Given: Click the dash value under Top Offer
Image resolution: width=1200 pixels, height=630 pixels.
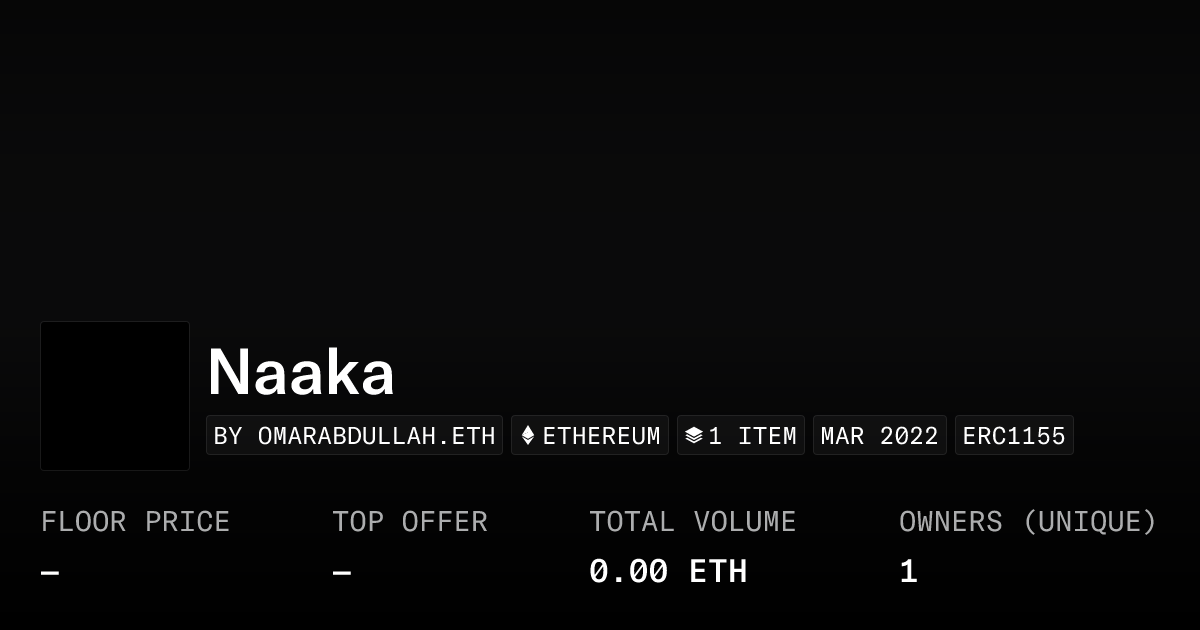Looking at the screenshot, I should pyautogui.click(x=342, y=573).
